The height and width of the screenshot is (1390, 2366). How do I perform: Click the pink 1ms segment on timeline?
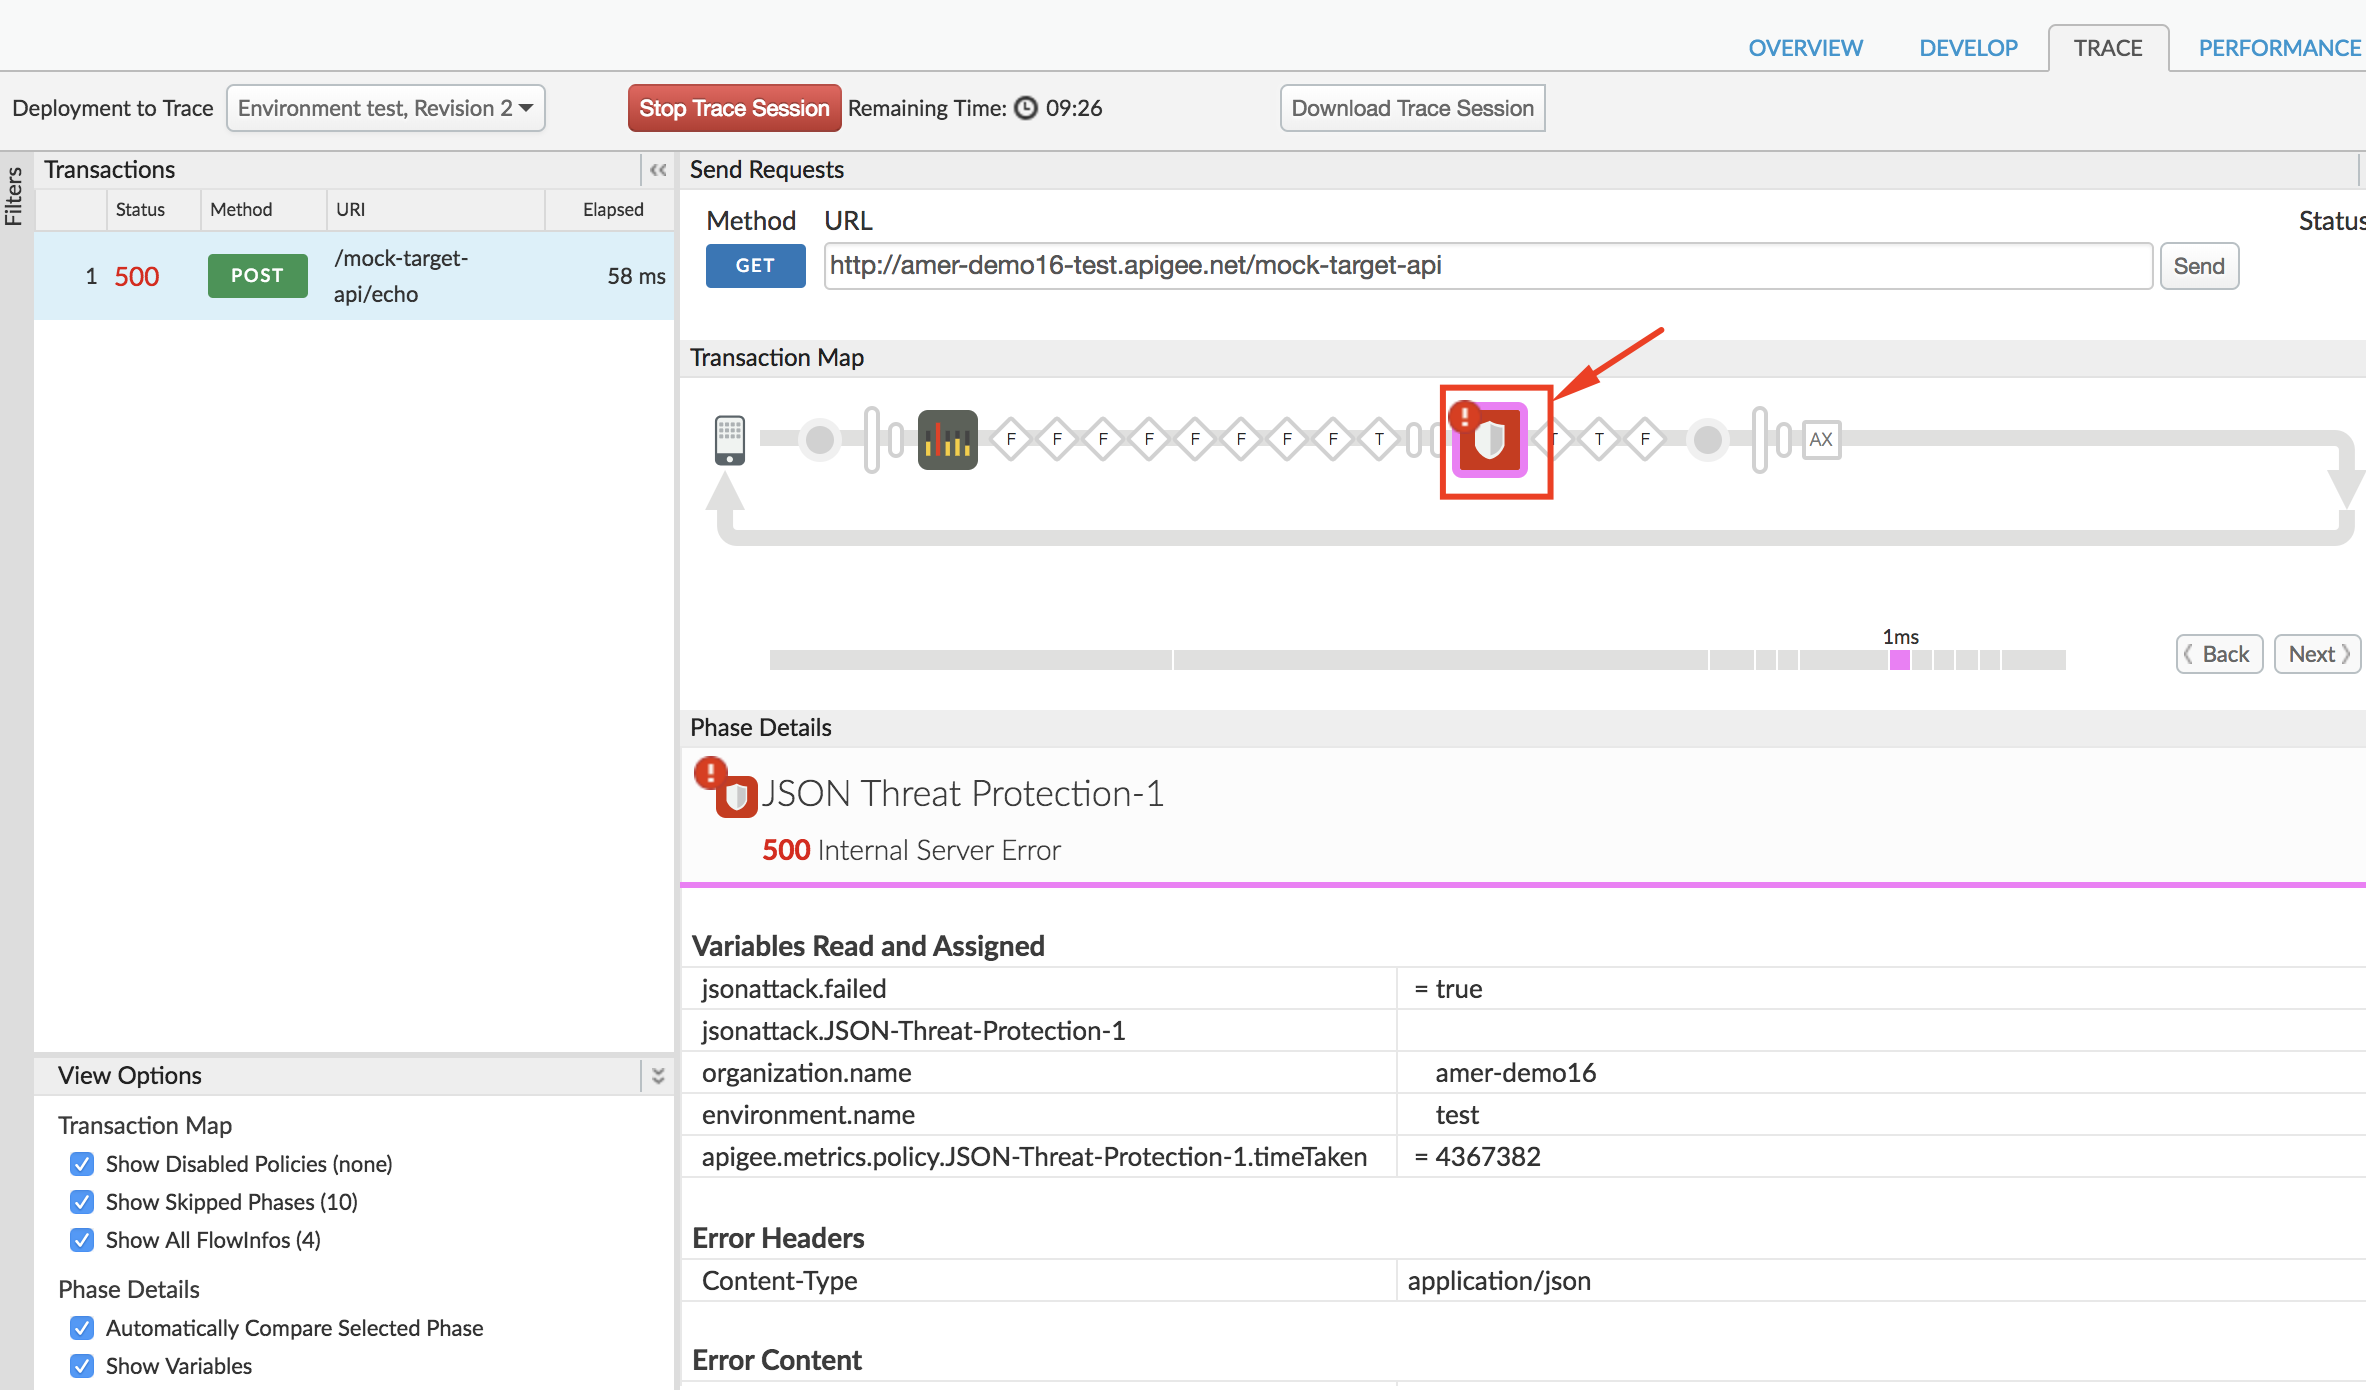coord(1899,660)
